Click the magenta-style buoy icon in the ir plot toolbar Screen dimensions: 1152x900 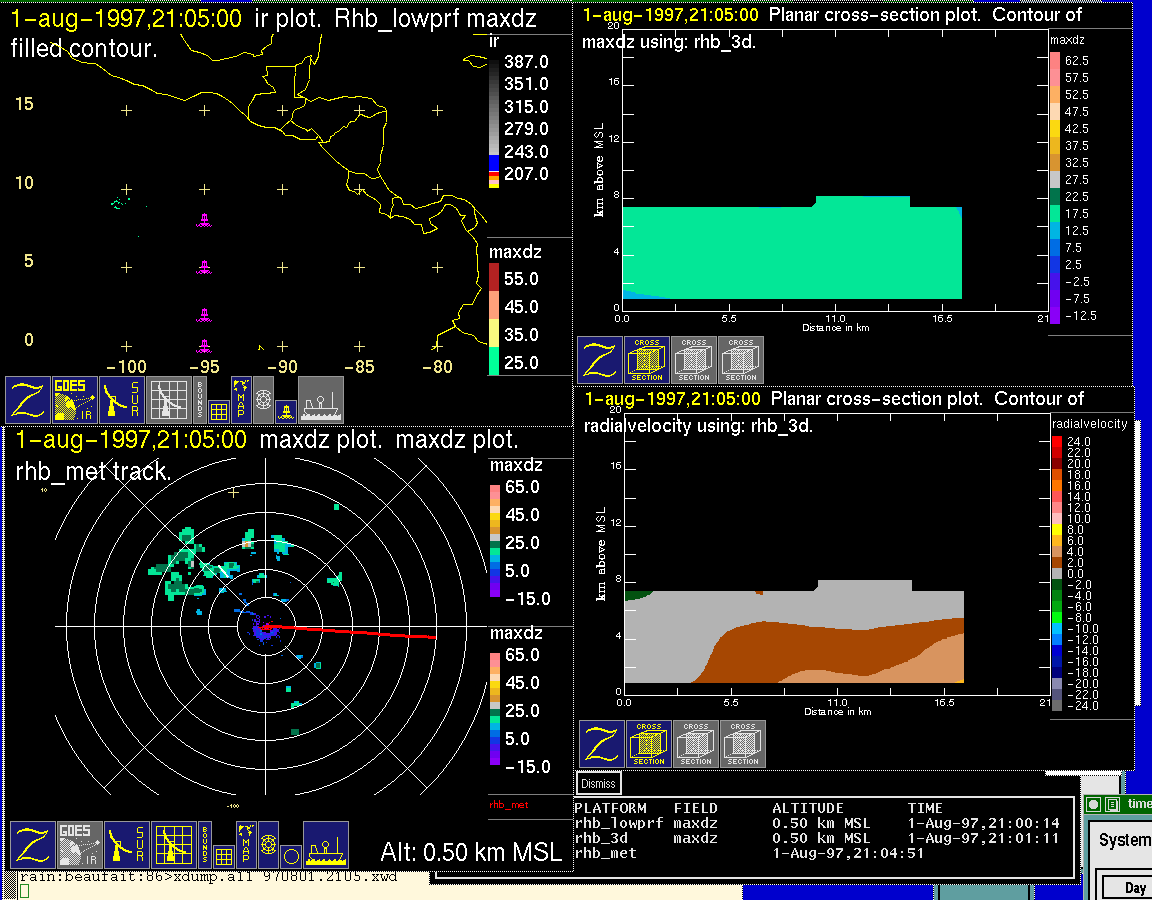[x=284, y=409]
